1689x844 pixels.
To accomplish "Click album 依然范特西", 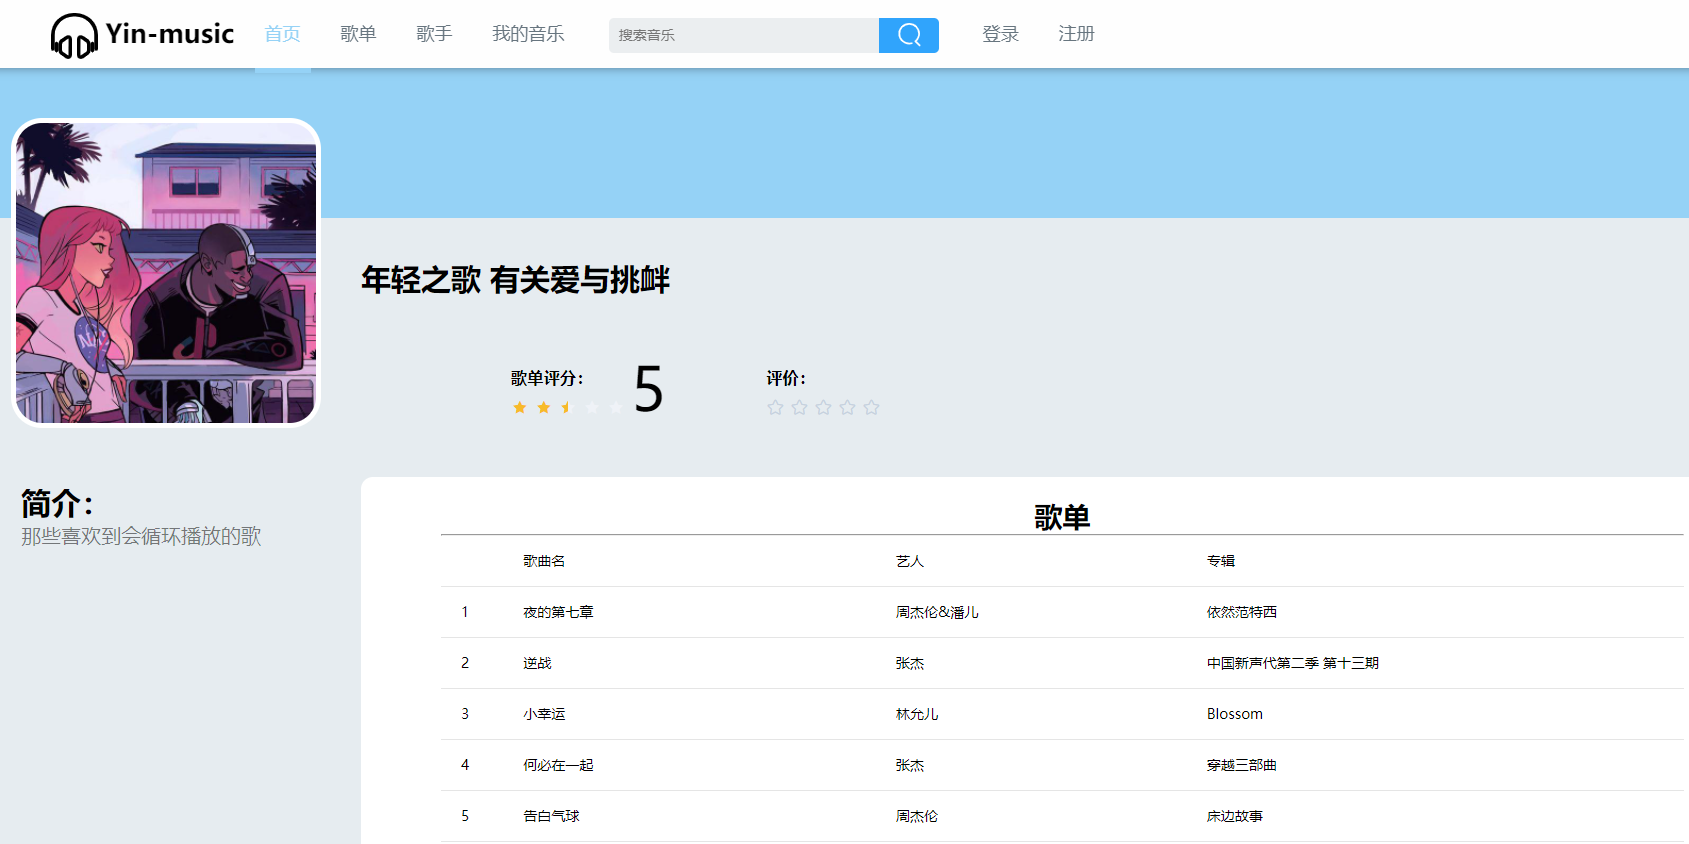I will 1242,612.
